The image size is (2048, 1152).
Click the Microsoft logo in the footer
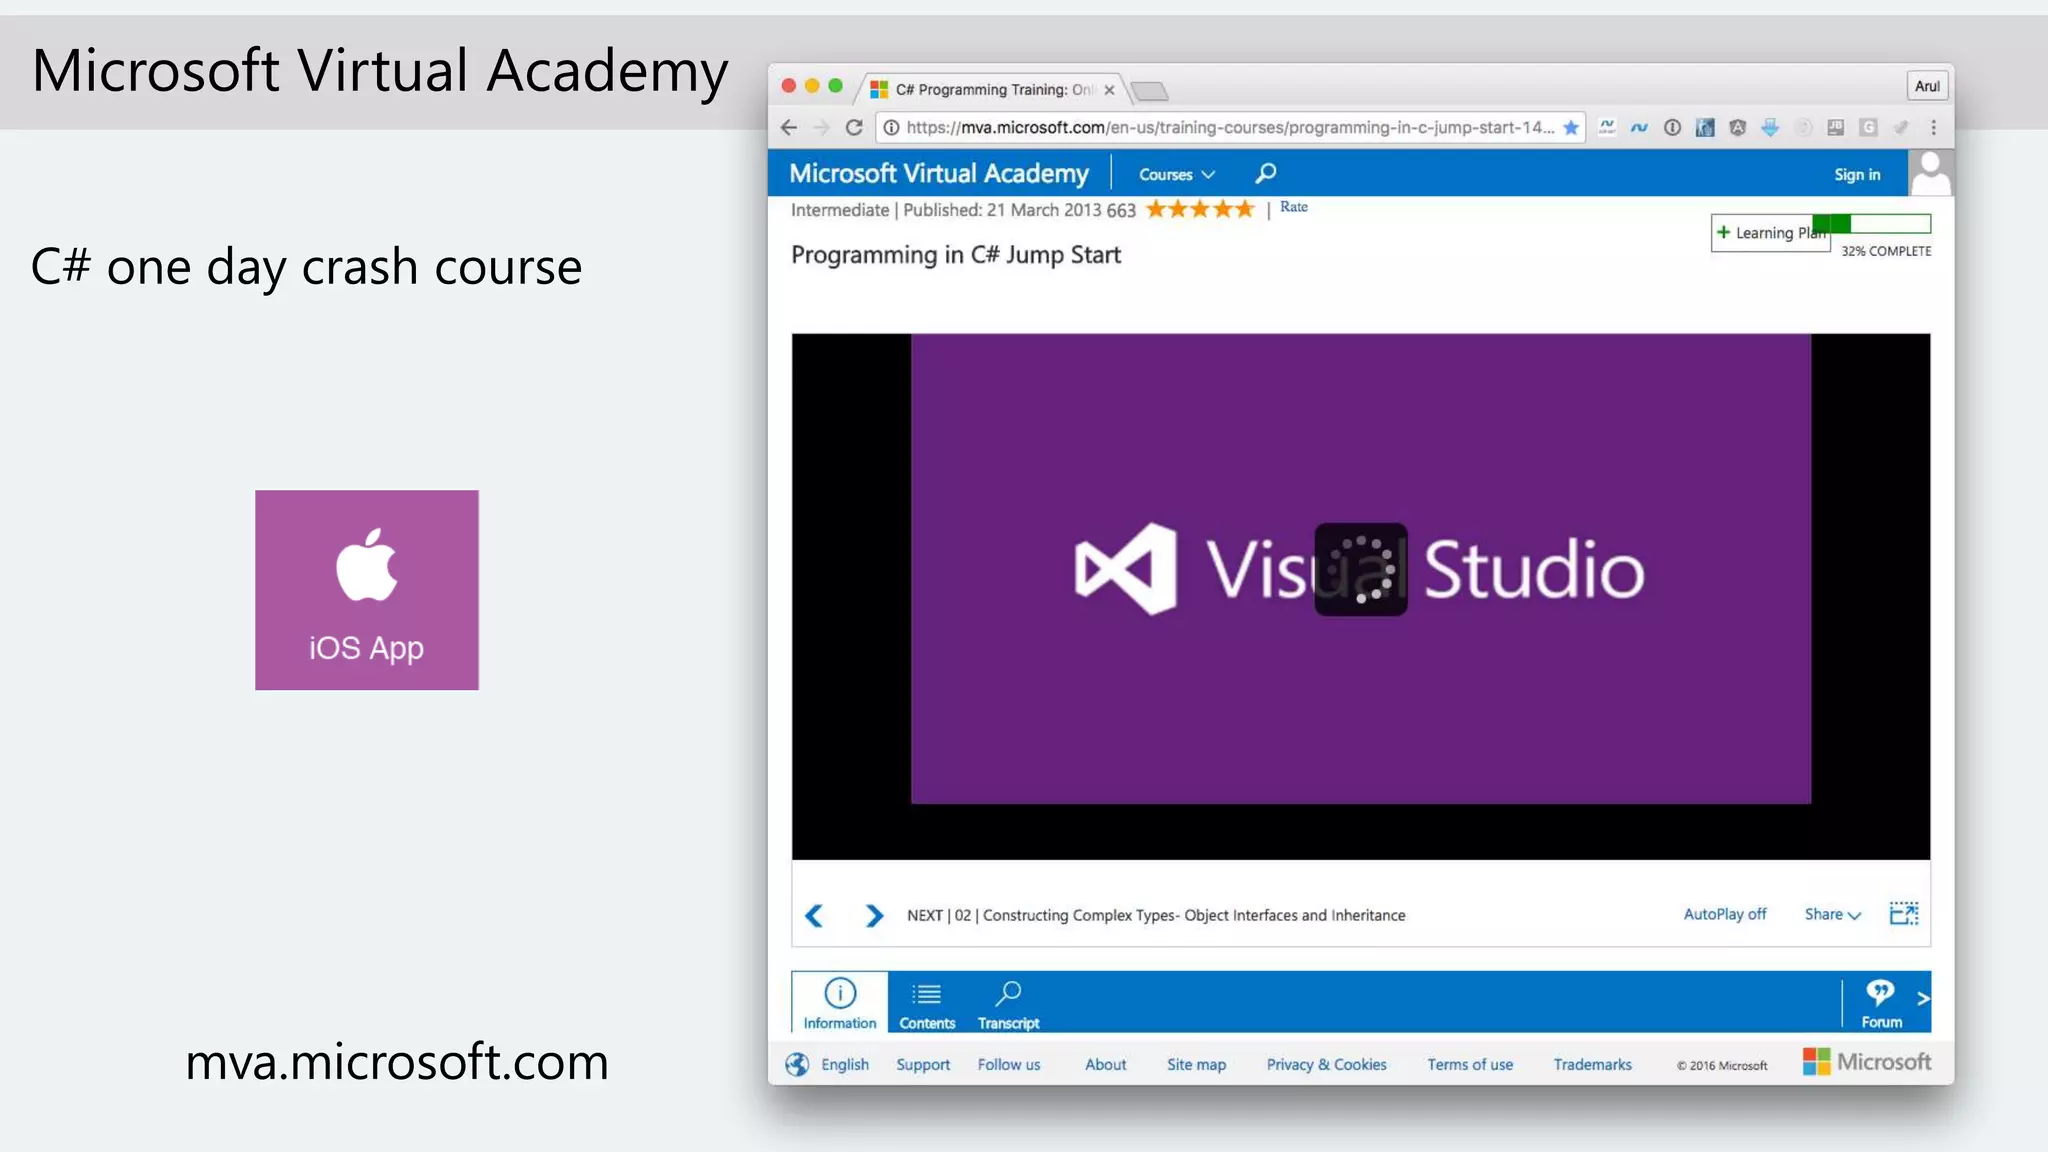1867,1062
